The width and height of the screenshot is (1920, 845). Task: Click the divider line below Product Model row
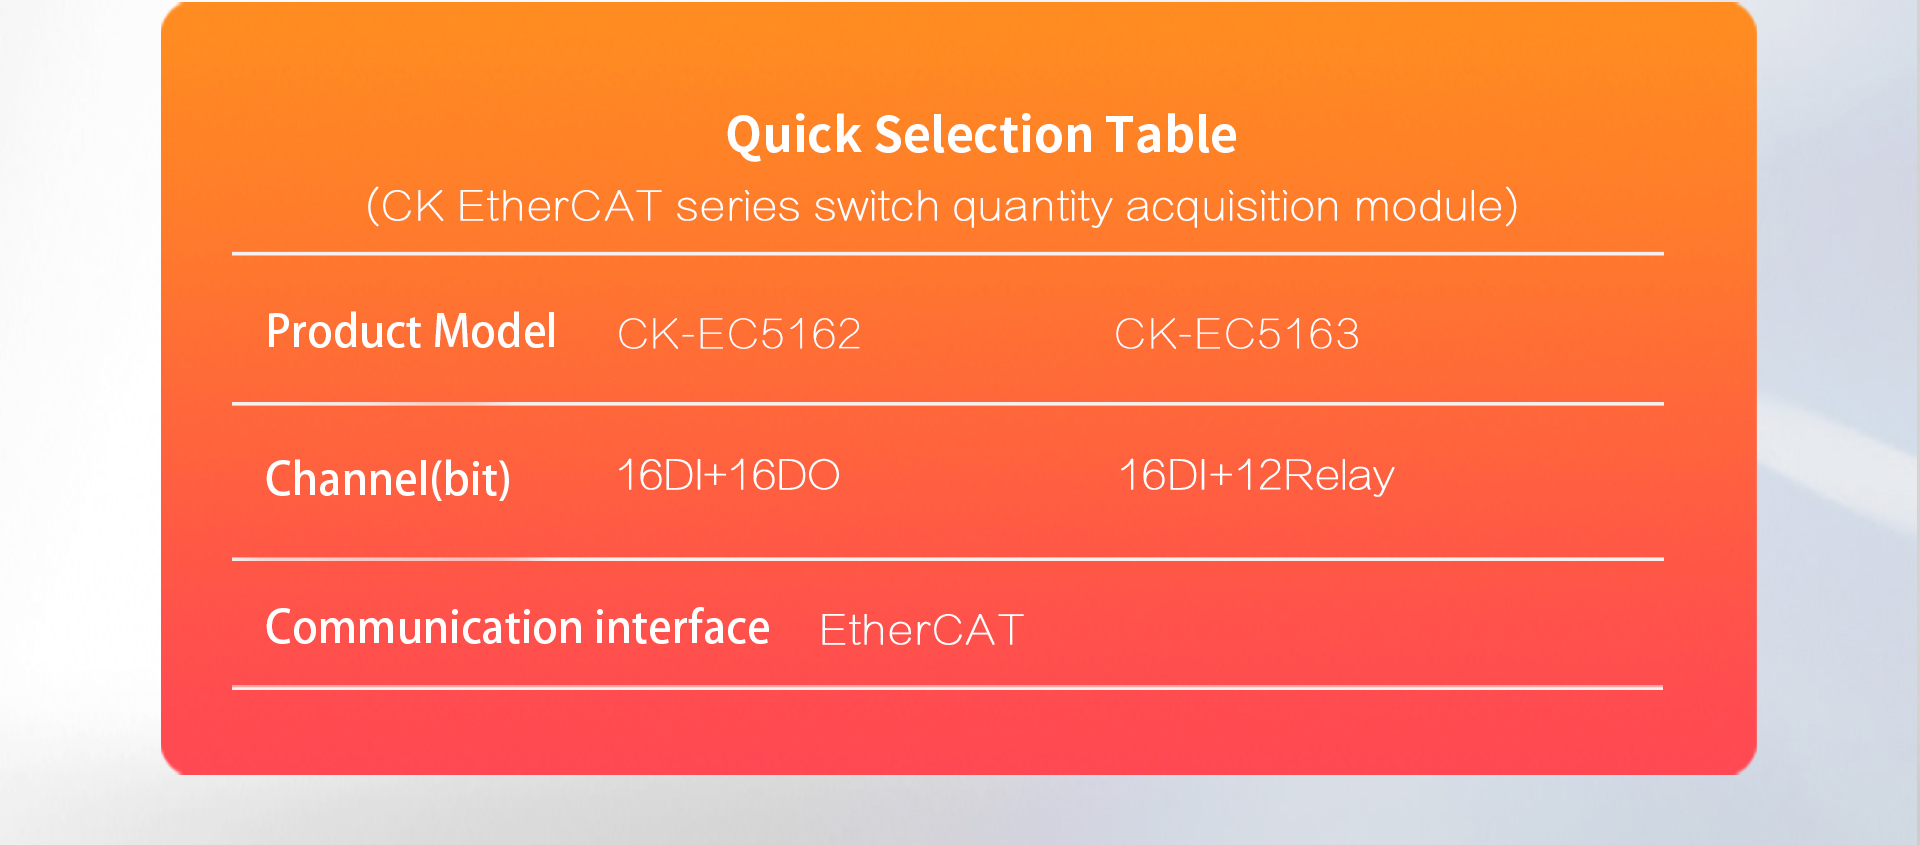[948, 404]
